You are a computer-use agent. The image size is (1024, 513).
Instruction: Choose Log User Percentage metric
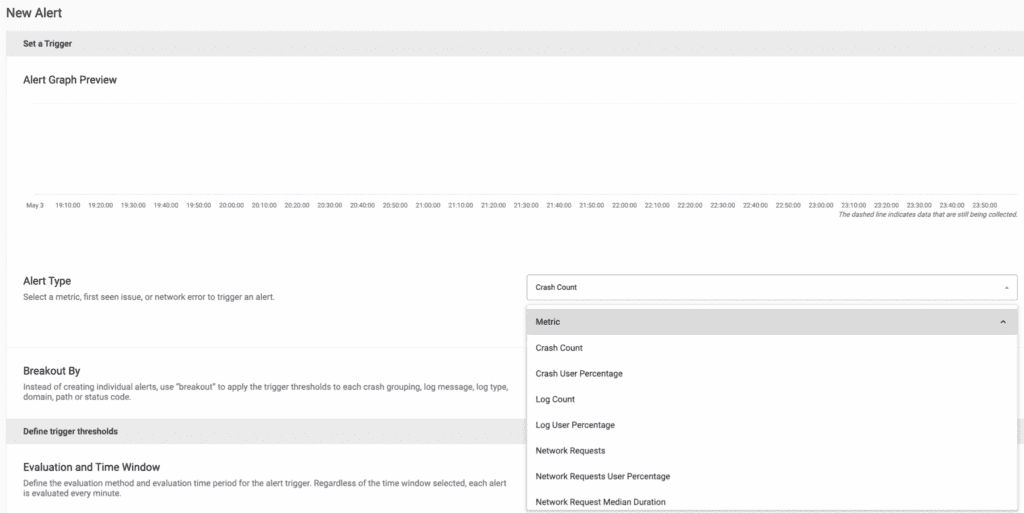click(771, 425)
